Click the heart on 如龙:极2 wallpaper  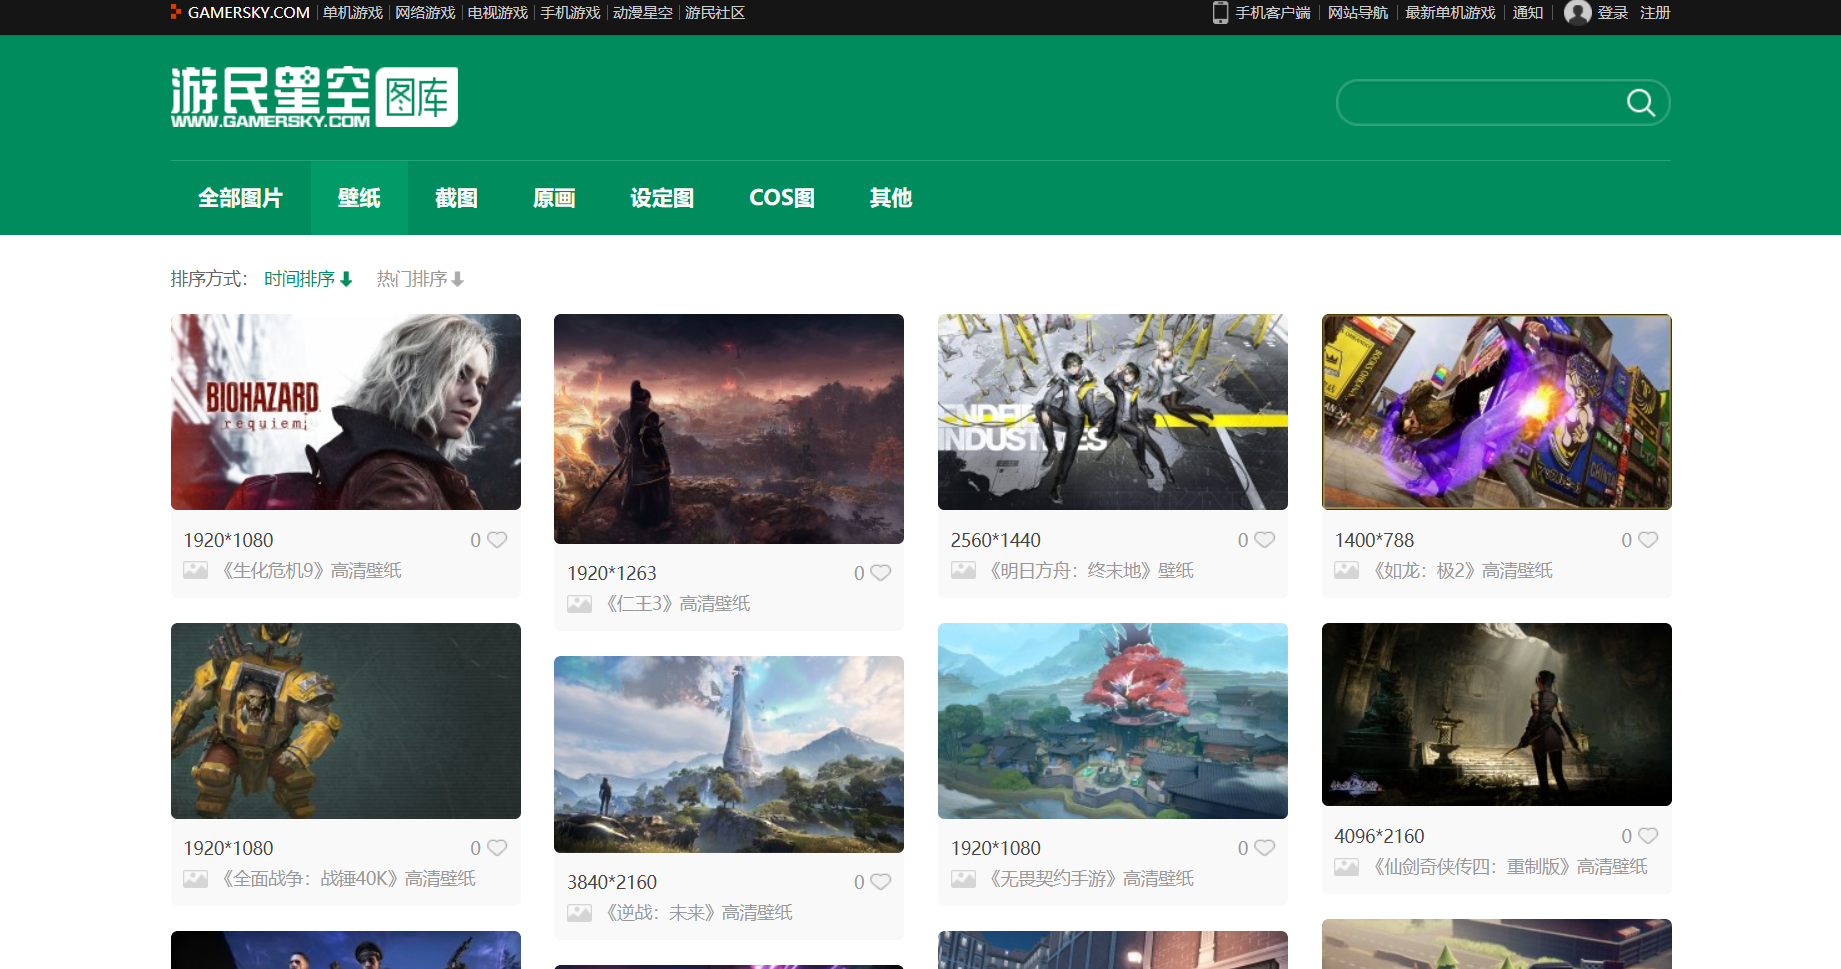click(1648, 540)
